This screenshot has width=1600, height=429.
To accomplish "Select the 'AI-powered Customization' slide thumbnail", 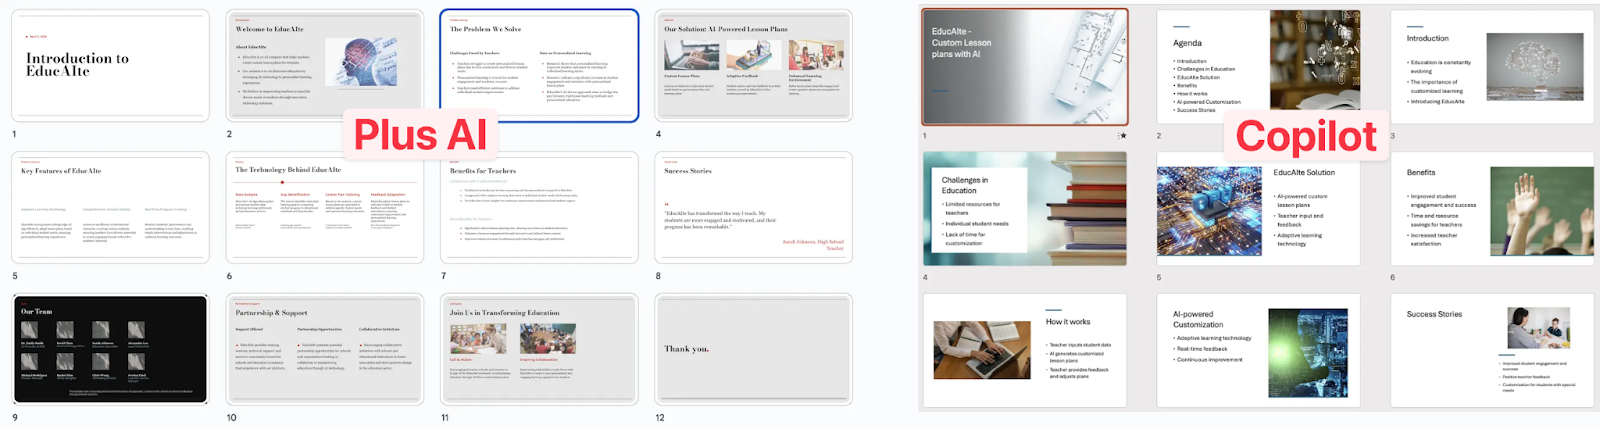I will [1259, 350].
